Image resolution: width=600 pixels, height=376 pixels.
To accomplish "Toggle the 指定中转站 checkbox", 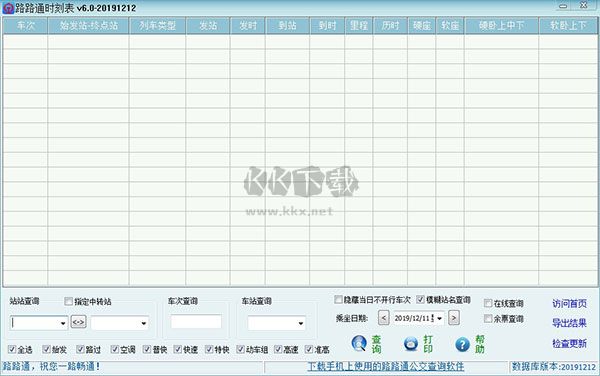I will pyautogui.click(x=68, y=301).
